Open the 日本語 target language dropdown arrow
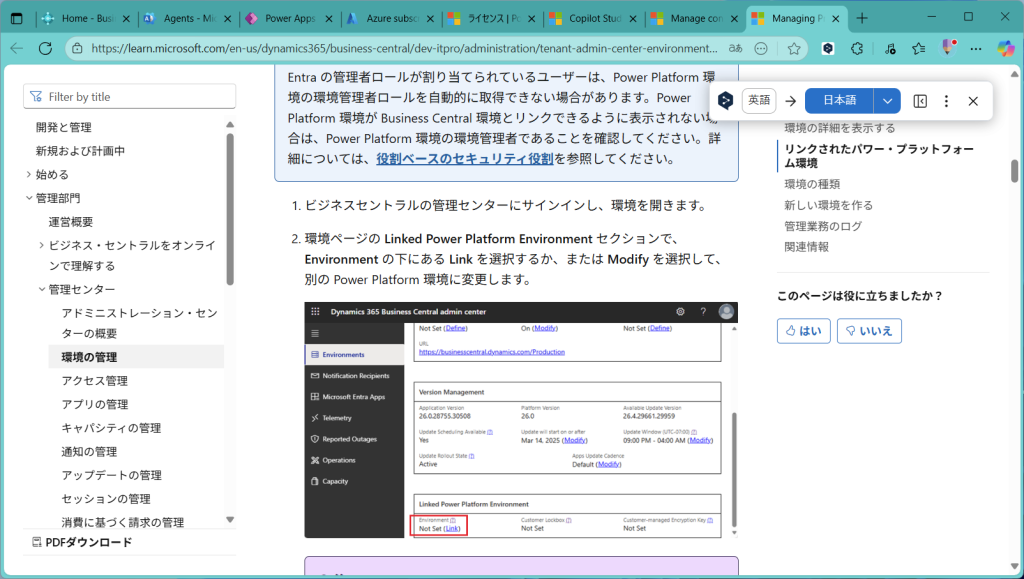1024x579 pixels. [887, 101]
